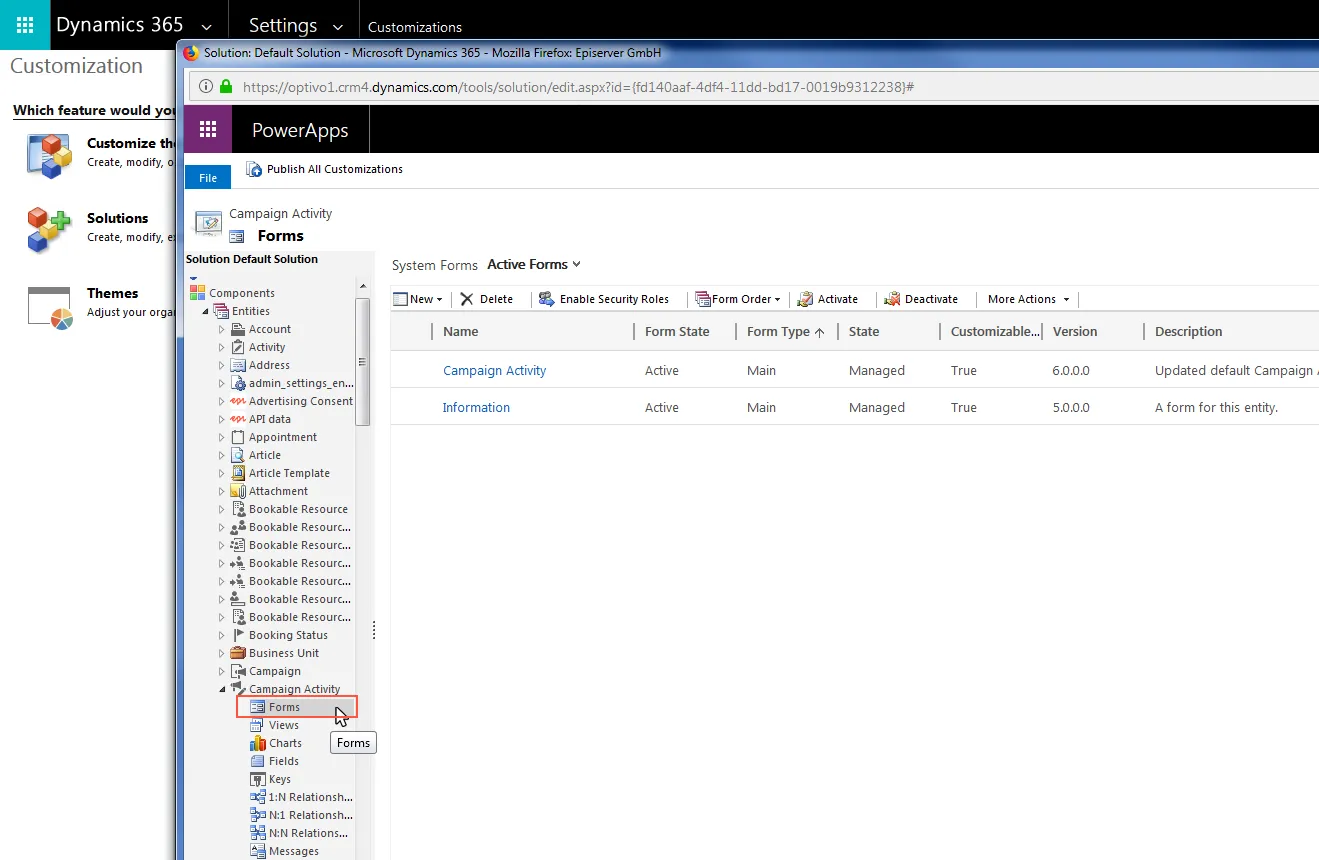Click the Delete X icon in toolbar

click(467, 299)
